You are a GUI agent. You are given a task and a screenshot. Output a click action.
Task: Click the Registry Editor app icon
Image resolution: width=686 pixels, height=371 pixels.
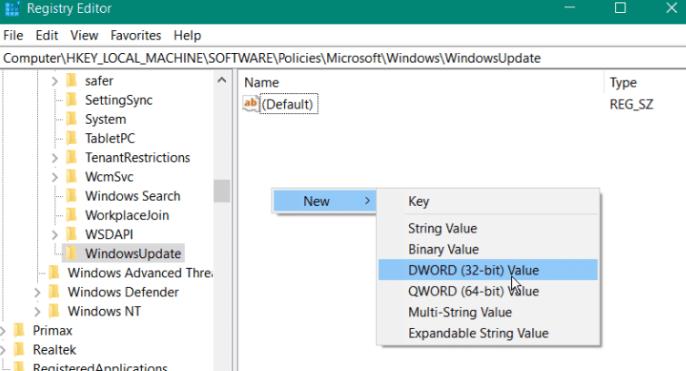[12, 8]
